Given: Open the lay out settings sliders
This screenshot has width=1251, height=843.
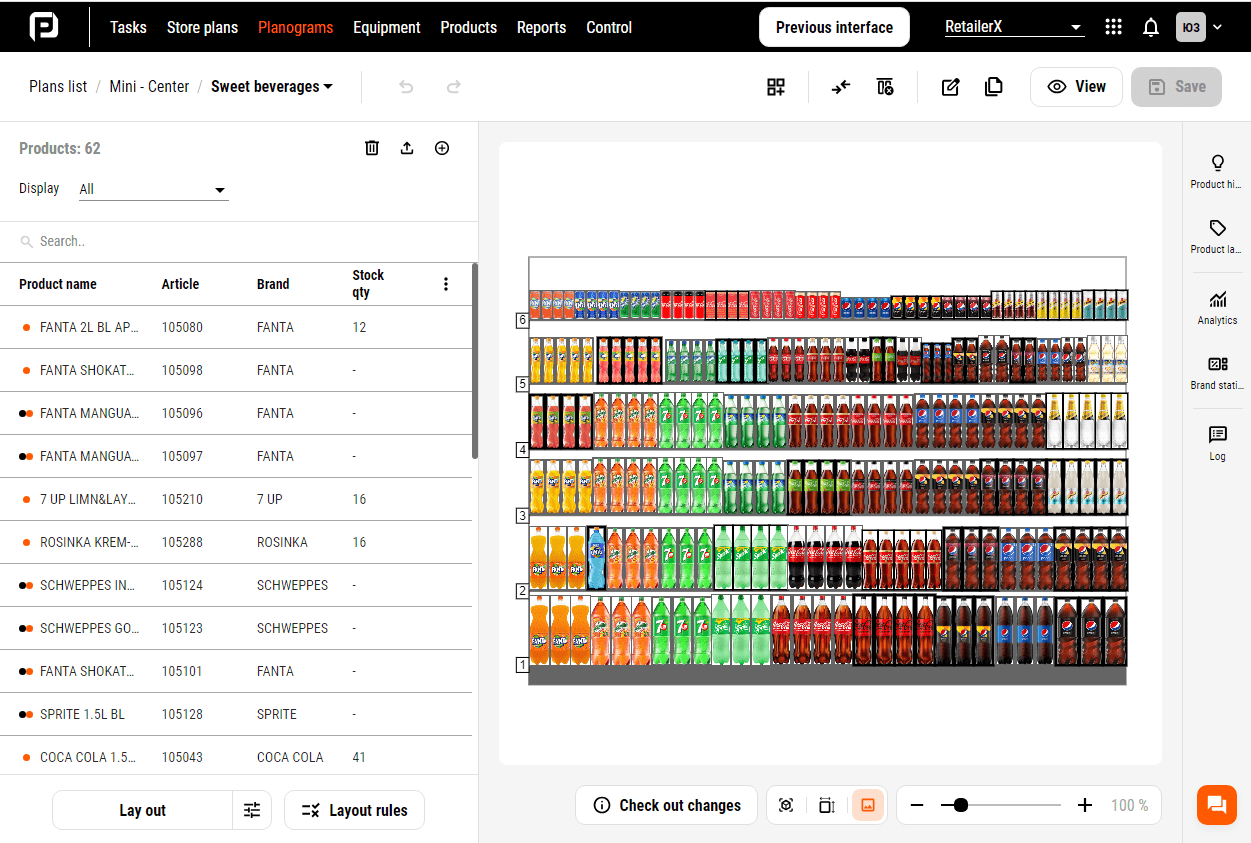Looking at the screenshot, I should 252,810.
